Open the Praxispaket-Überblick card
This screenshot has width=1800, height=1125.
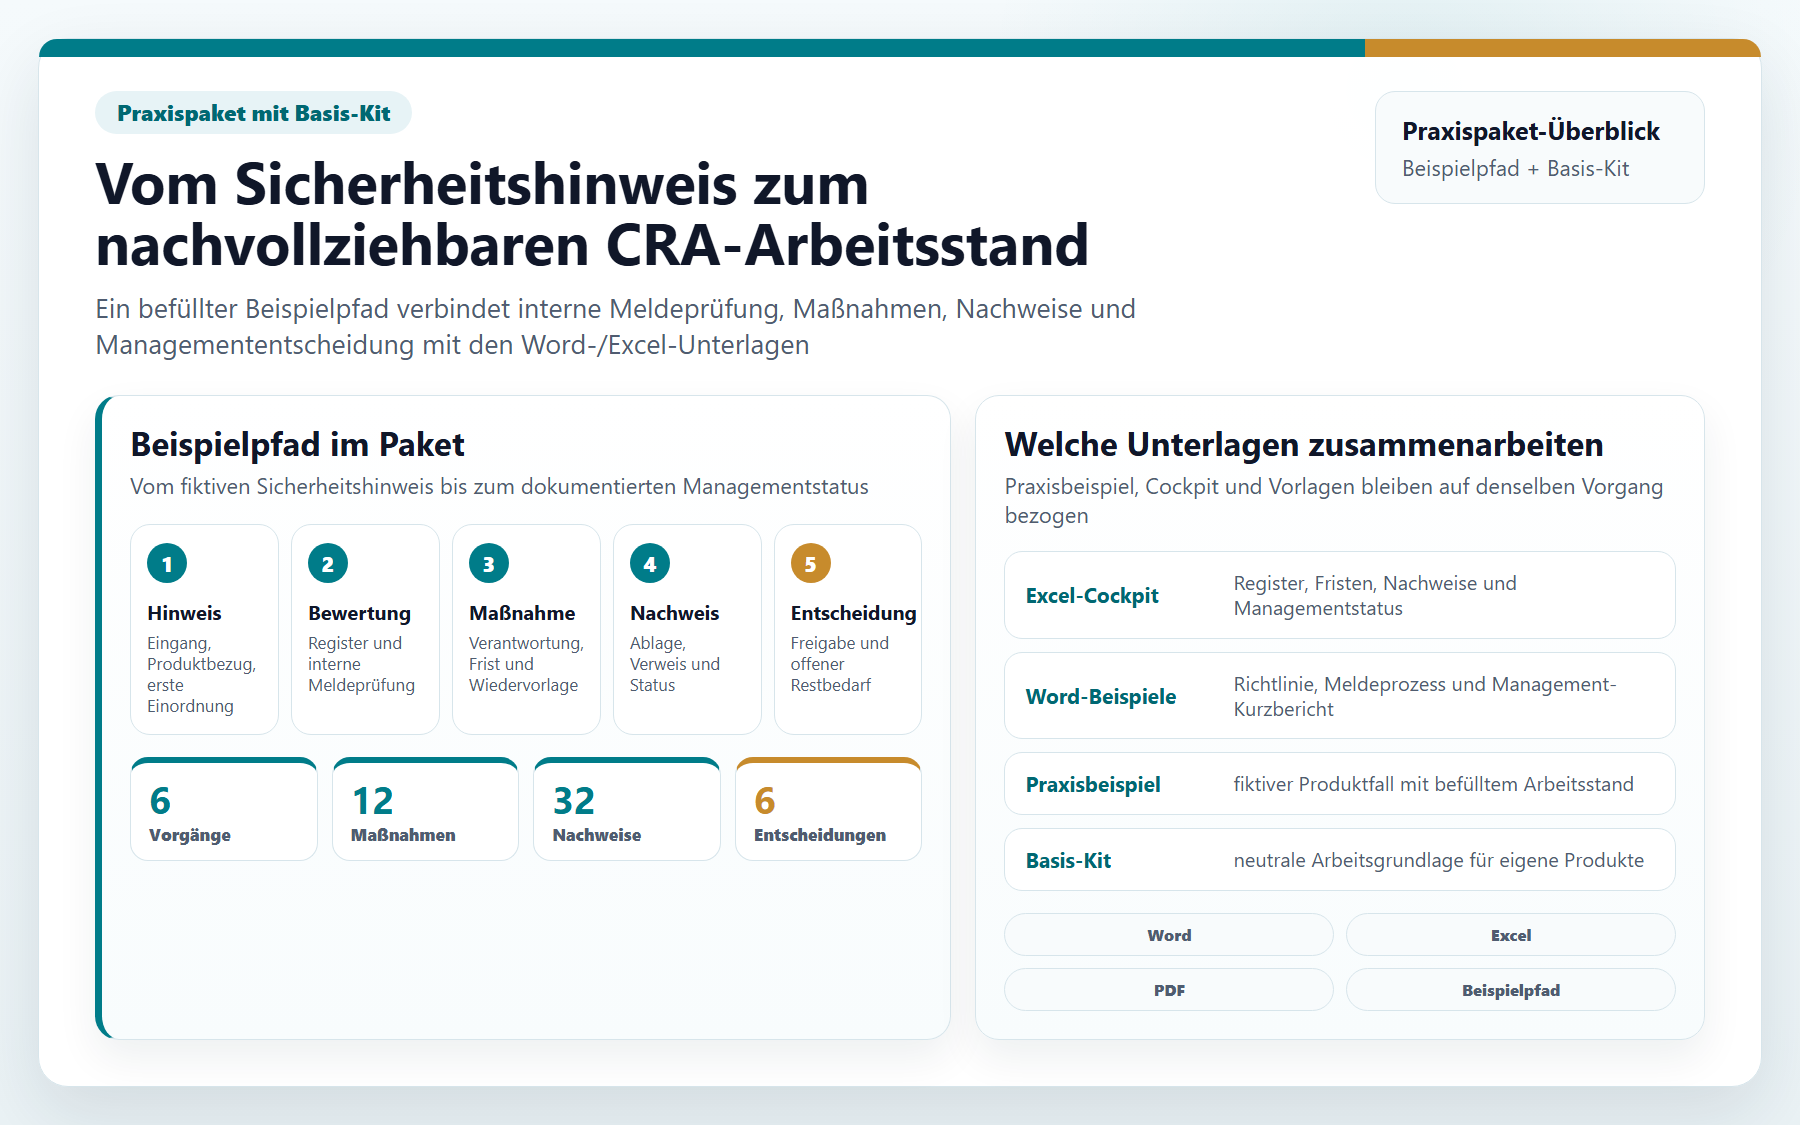click(x=1540, y=148)
